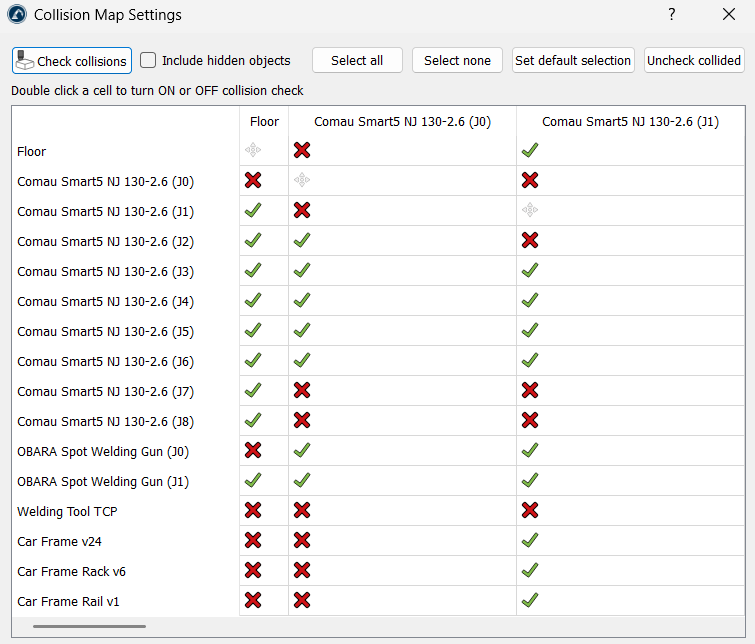Enable Include hidden objects checkbox
755x644 pixels.
point(148,60)
